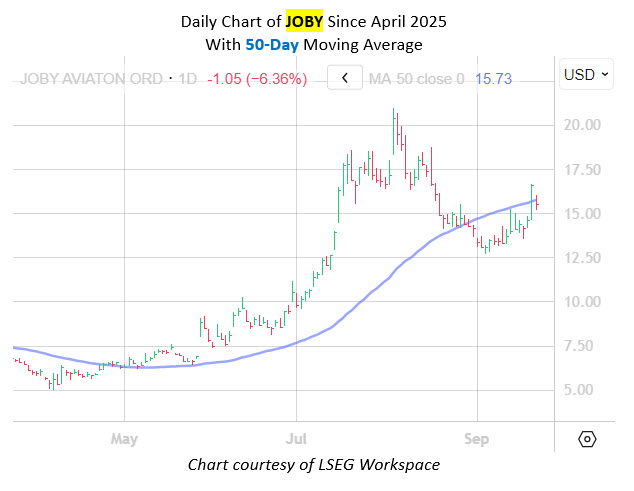Click the JOBY AVIATON ORD symbol label
The height and width of the screenshot is (491, 634).
[91, 78]
